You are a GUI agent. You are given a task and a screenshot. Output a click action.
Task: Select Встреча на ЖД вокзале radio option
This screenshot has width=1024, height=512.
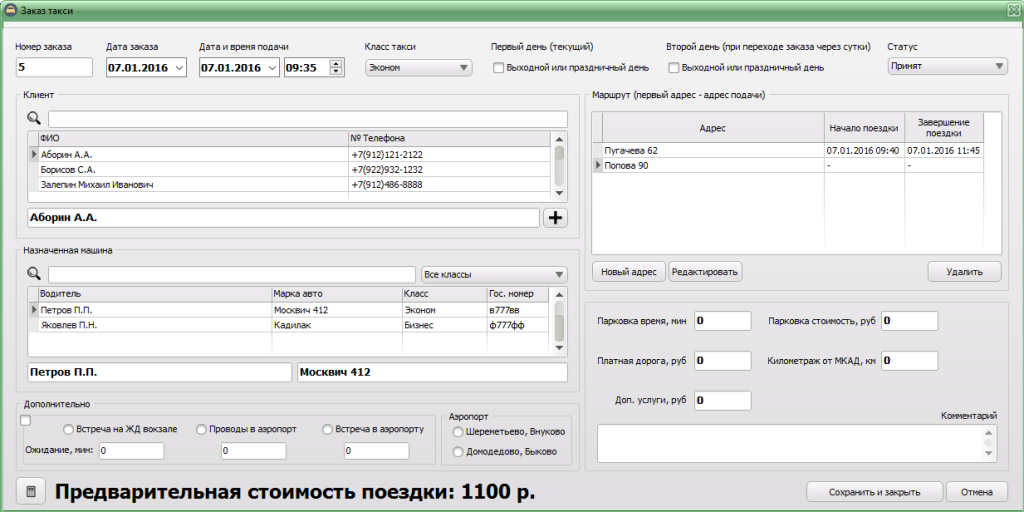coord(68,430)
